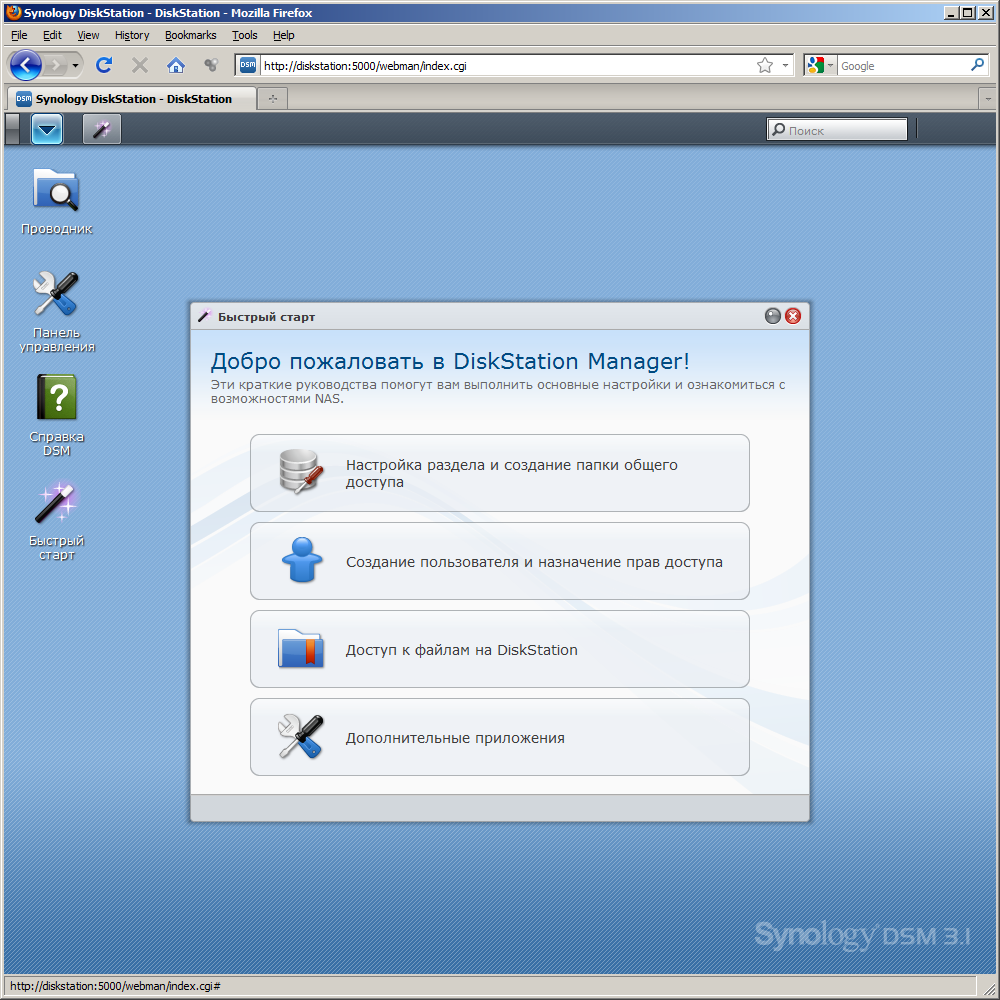Minimize the Быстрый старт dialog
1000x1000 pixels.
click(772, 316)
